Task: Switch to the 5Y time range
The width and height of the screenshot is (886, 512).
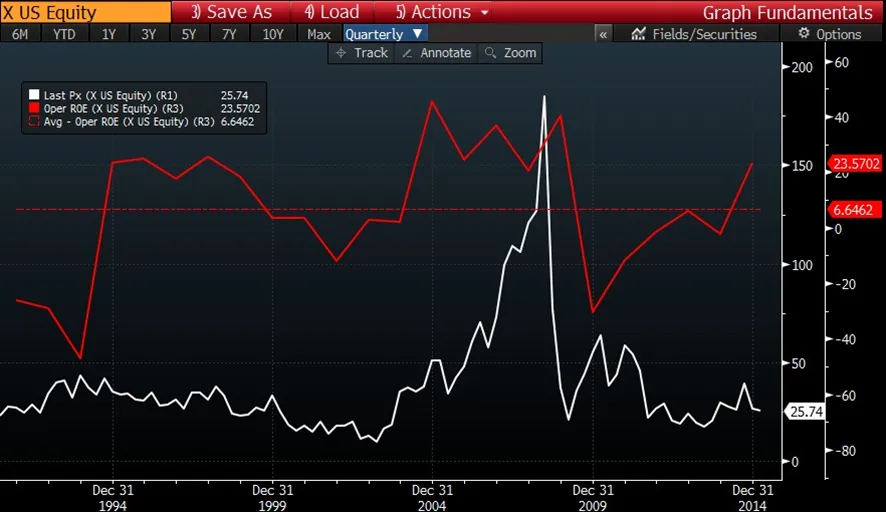Action: 189,34
